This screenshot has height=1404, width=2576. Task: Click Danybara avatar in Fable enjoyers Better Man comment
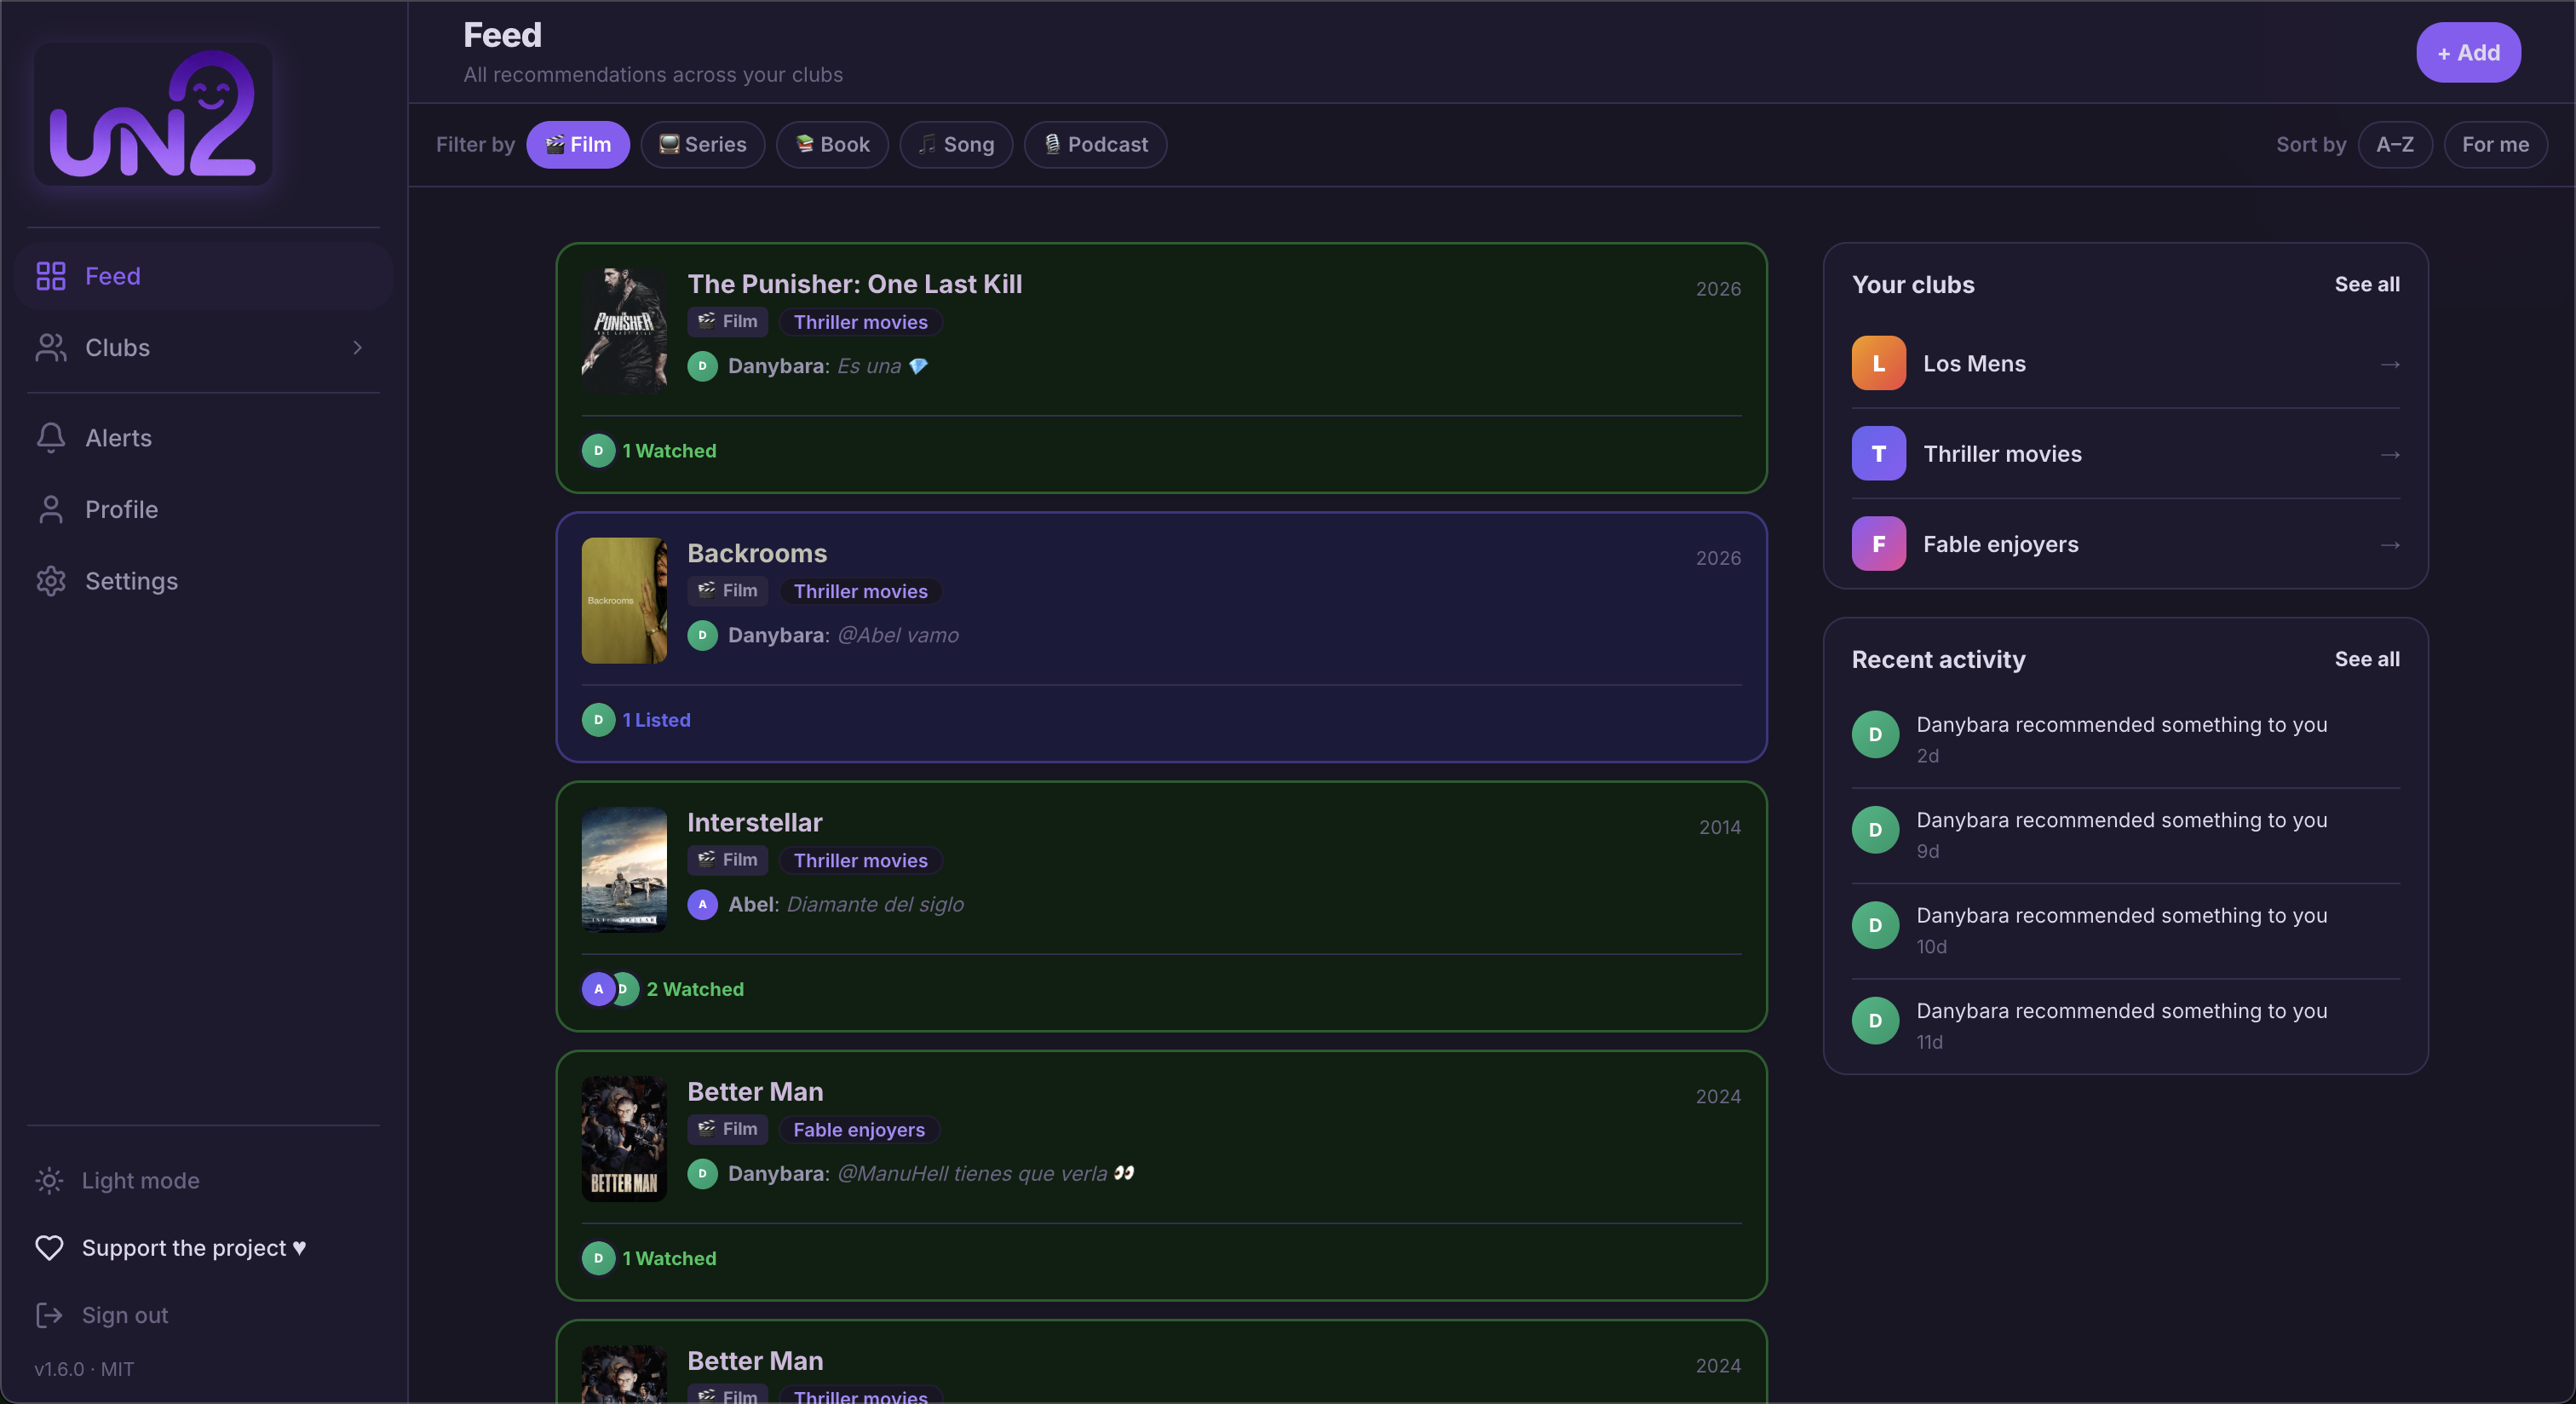[x=702, y=1173]
